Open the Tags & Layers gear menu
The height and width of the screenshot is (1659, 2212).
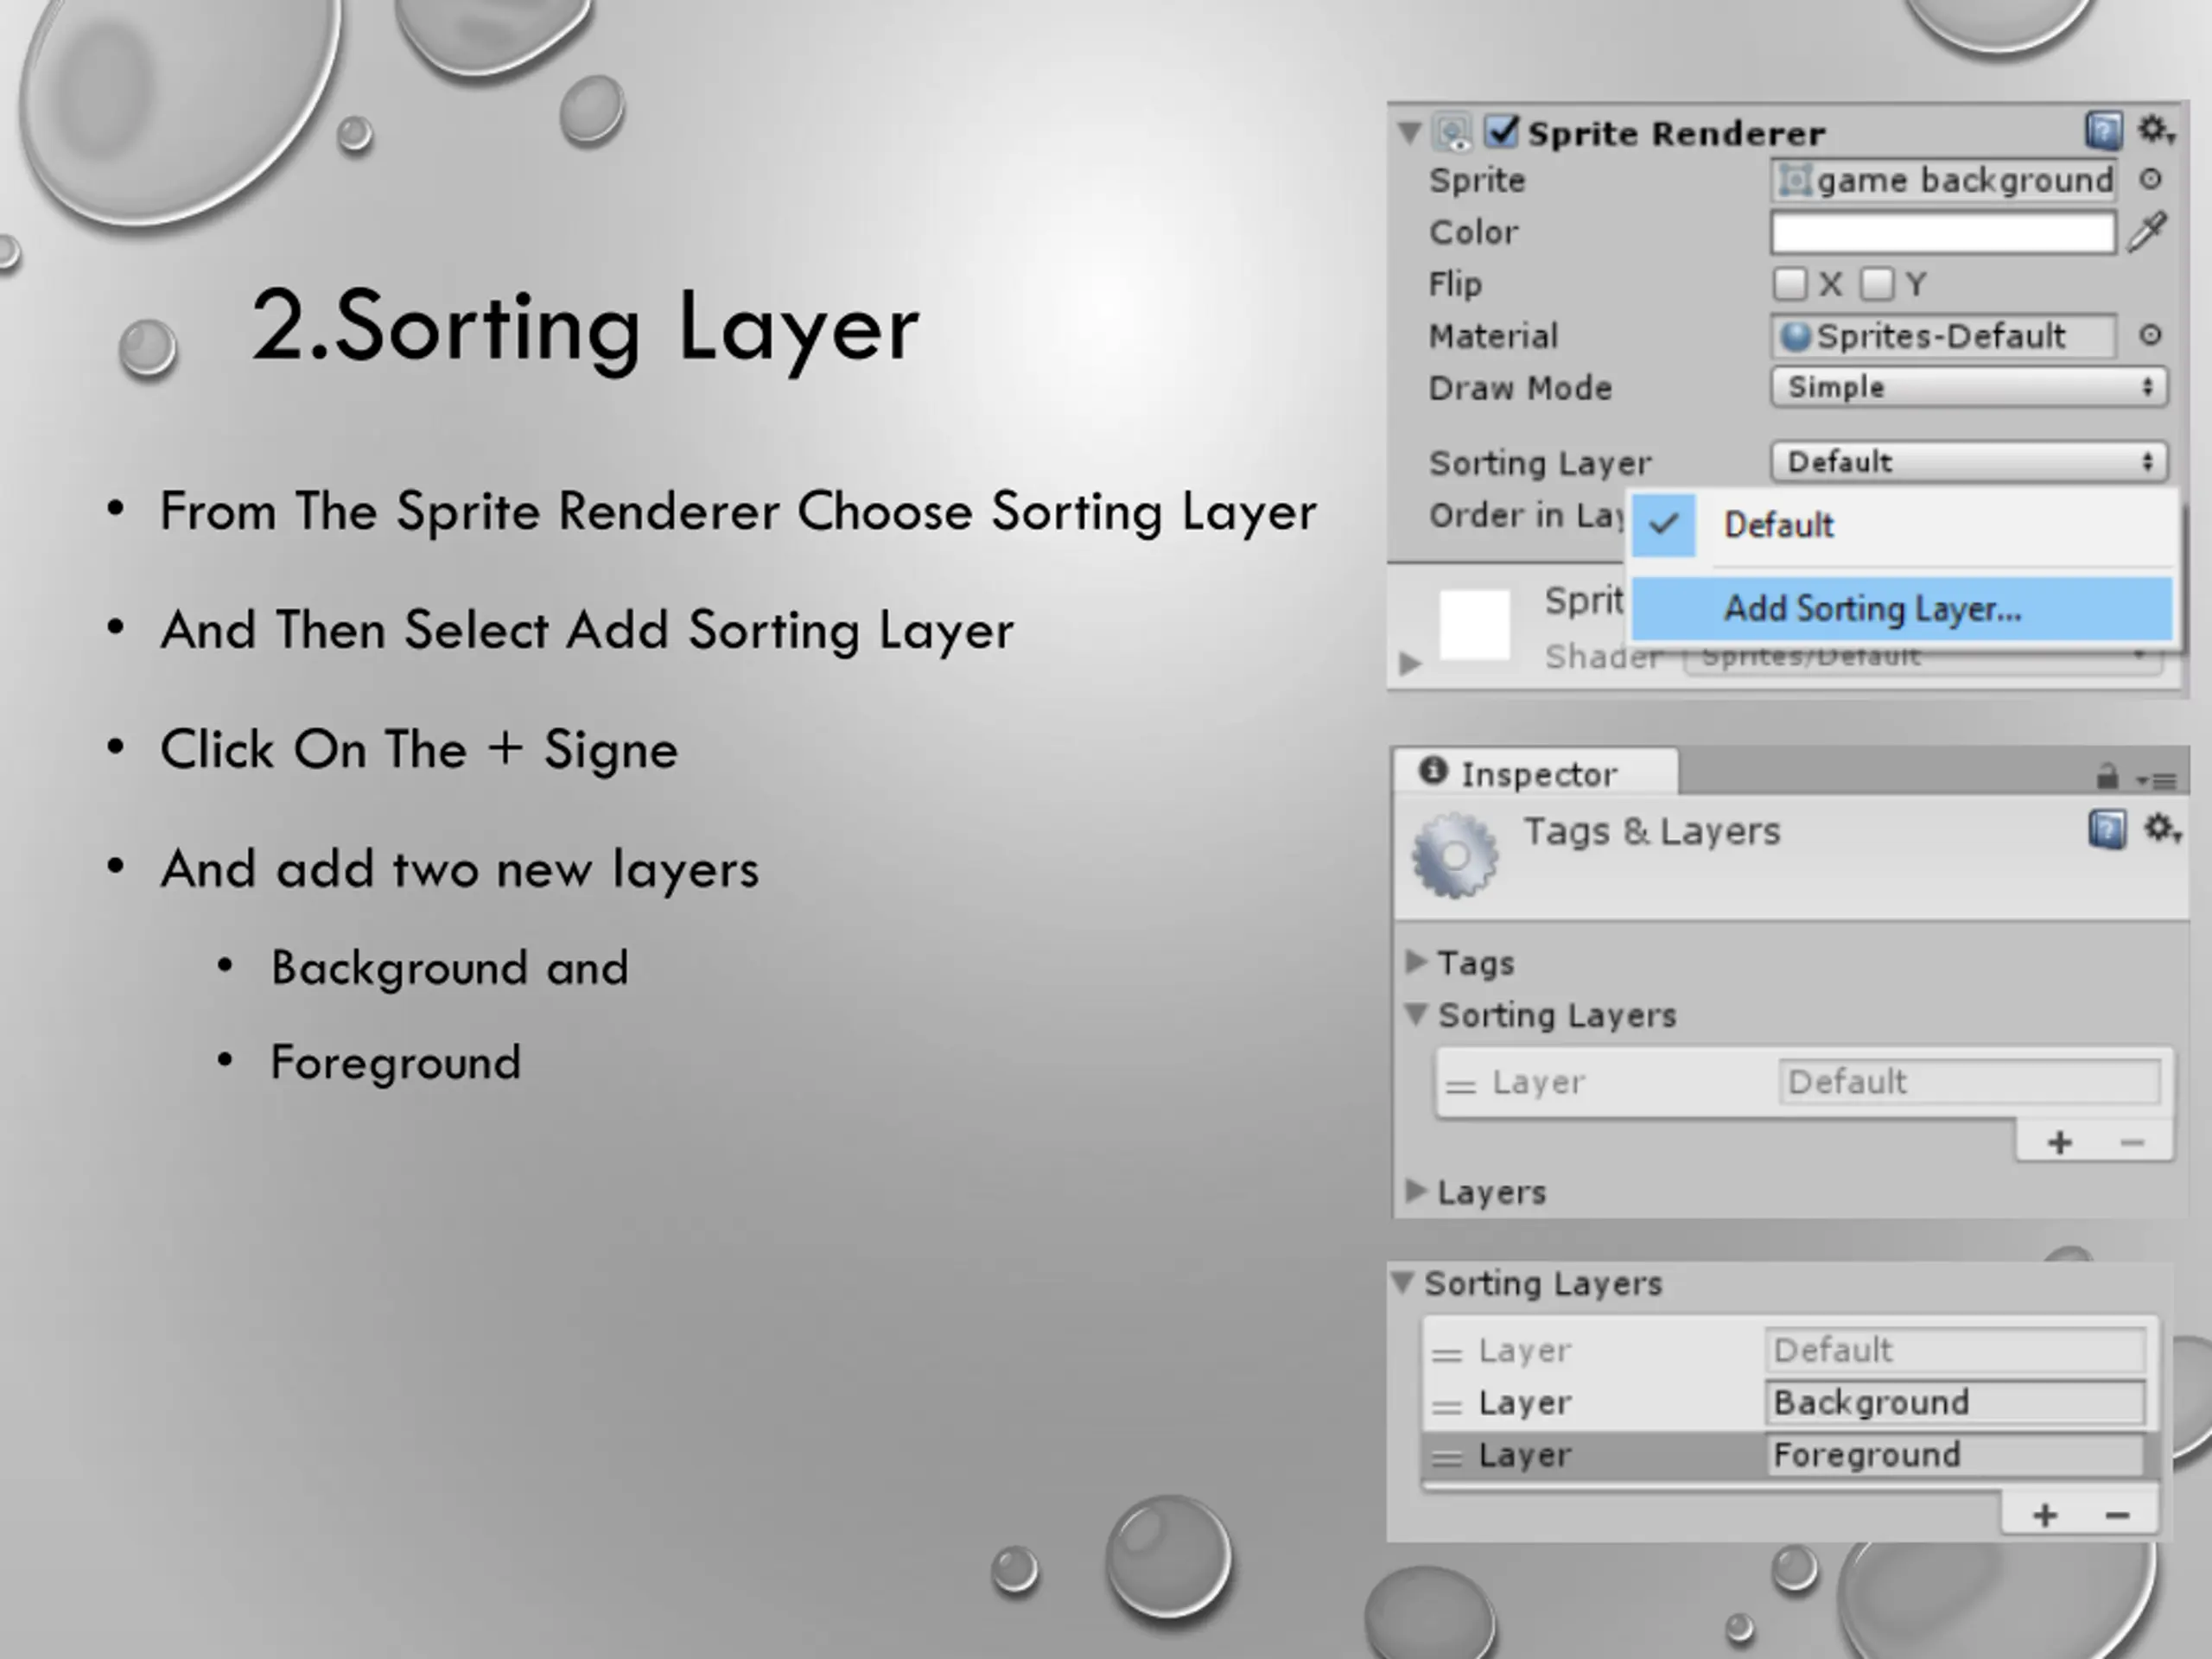click(x=2161, y=829)
